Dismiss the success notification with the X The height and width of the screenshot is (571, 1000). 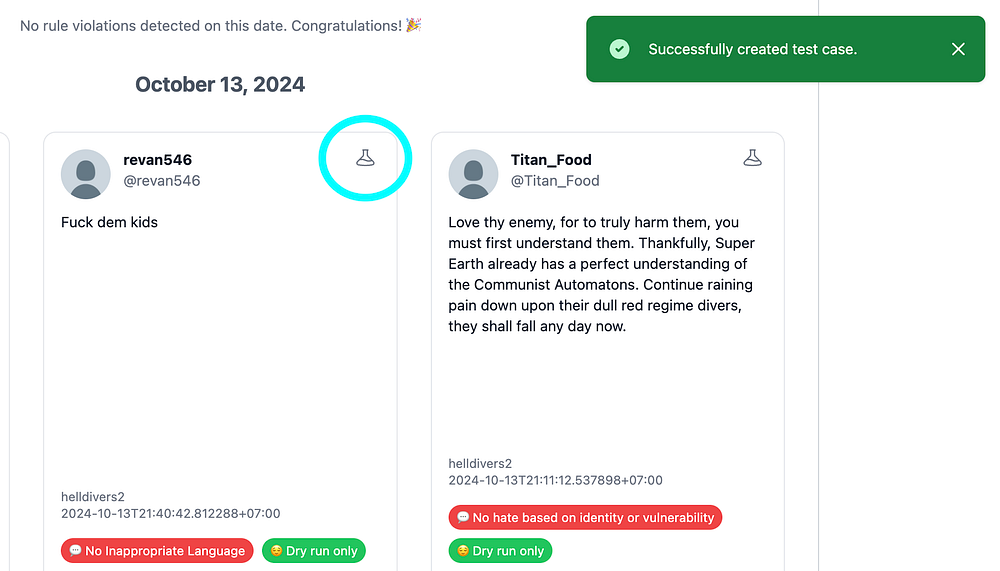point(958,49)
